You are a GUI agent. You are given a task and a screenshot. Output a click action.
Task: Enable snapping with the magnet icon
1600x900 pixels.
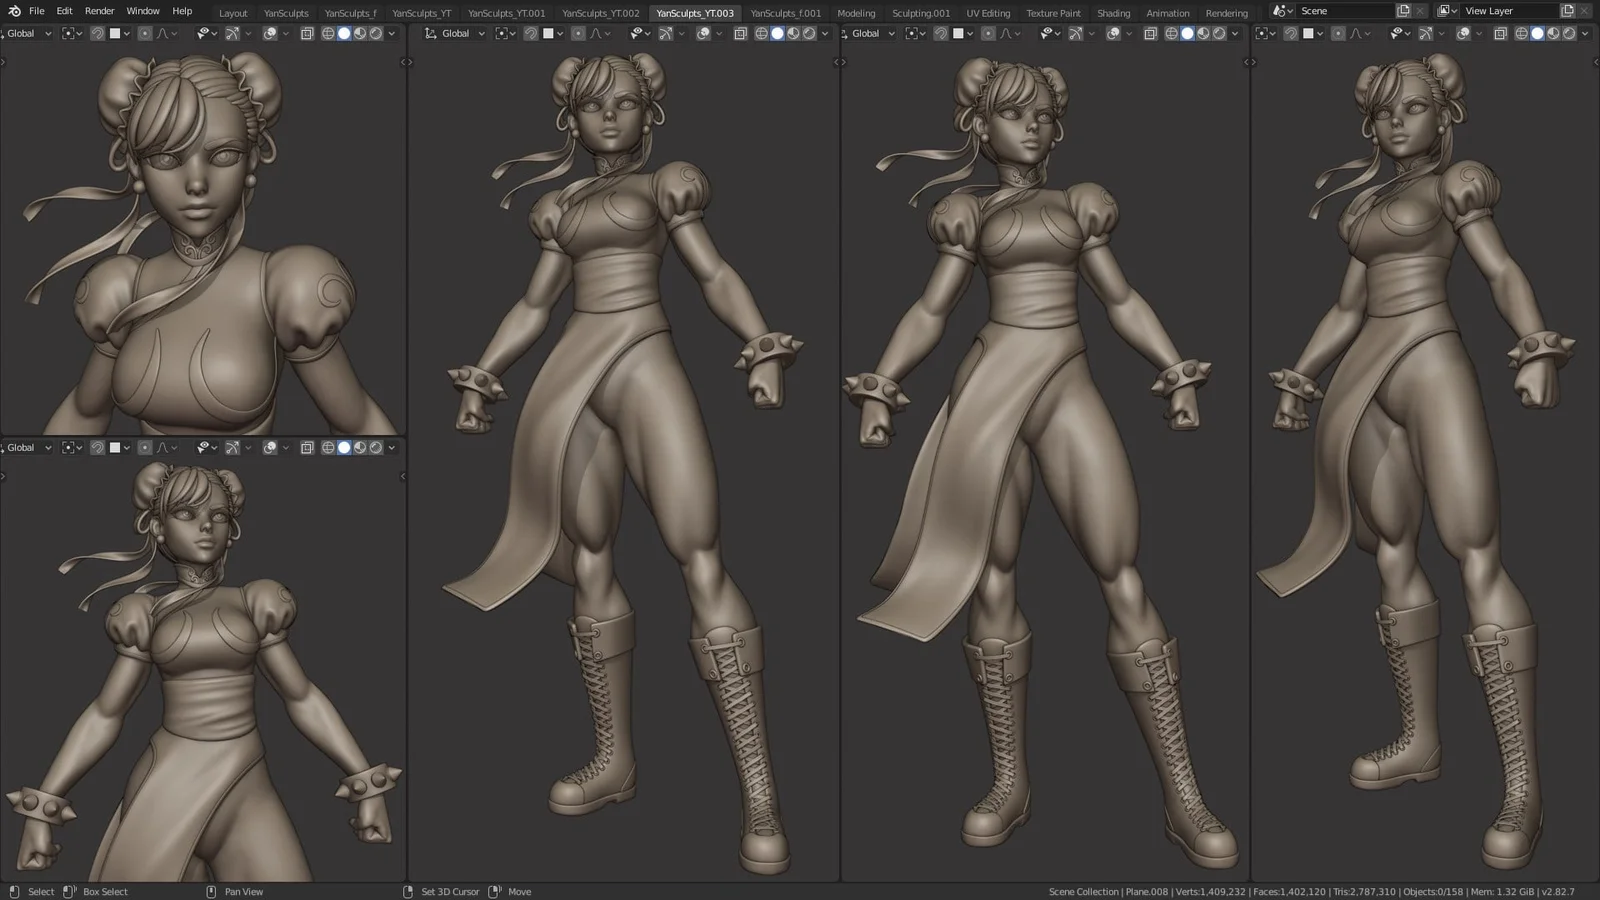(x=98, y=33)
